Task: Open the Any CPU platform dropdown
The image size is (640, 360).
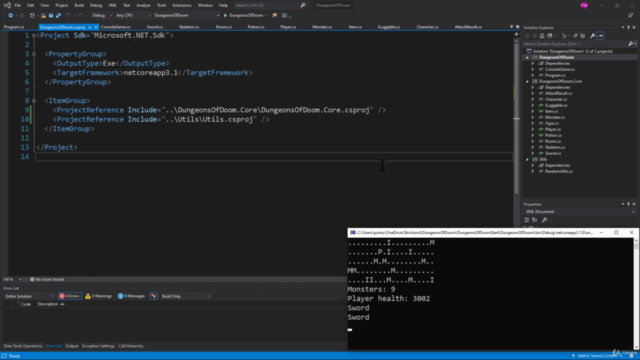Action: 133,16
